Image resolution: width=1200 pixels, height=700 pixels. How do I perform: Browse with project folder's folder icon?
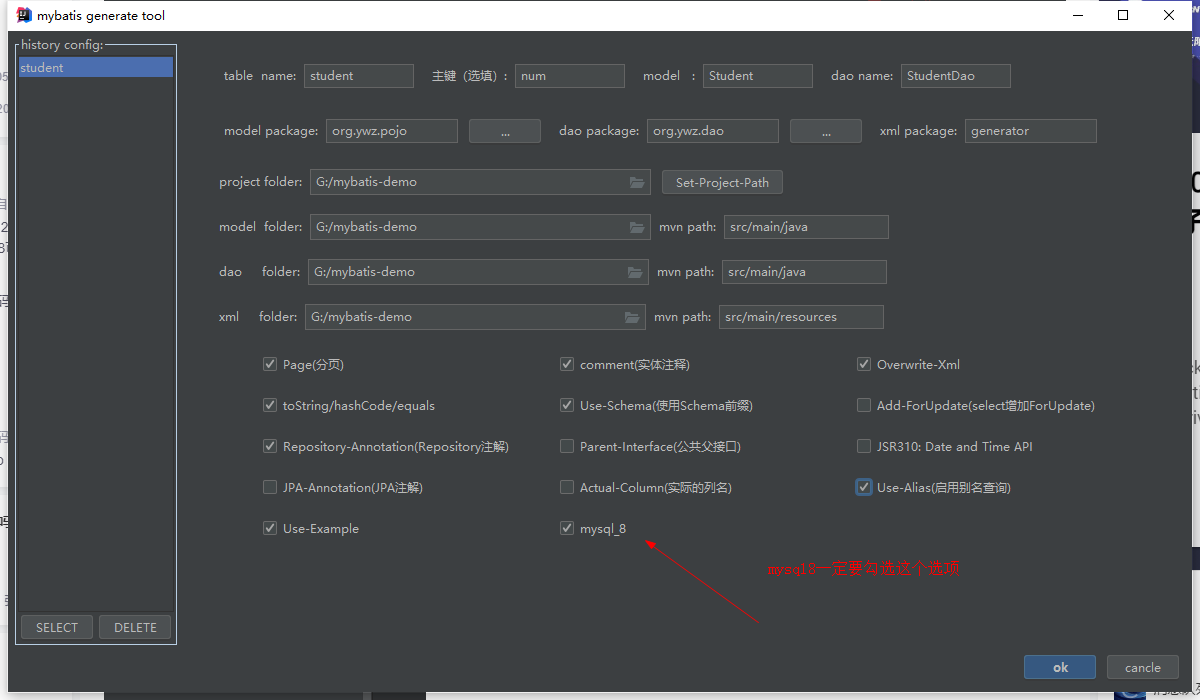click(x=637, y=182)
